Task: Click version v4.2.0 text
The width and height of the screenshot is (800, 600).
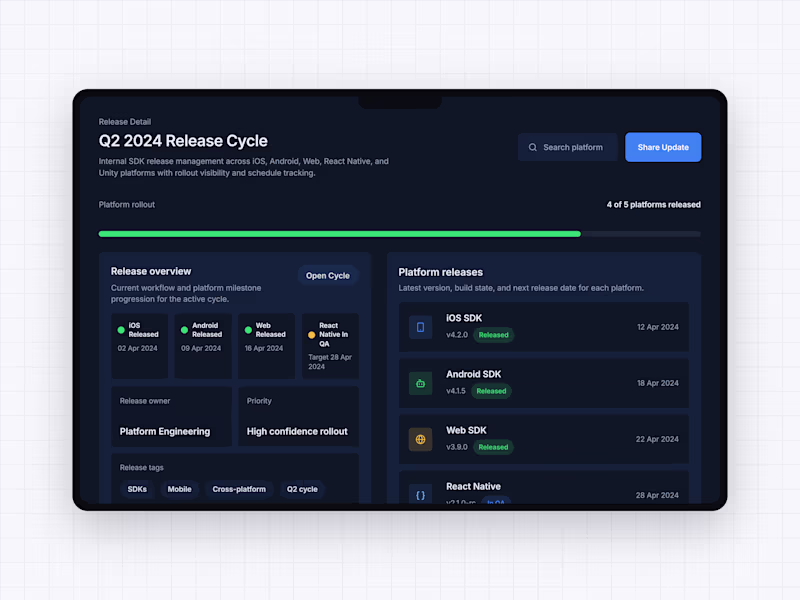Action: coord(457,335)
